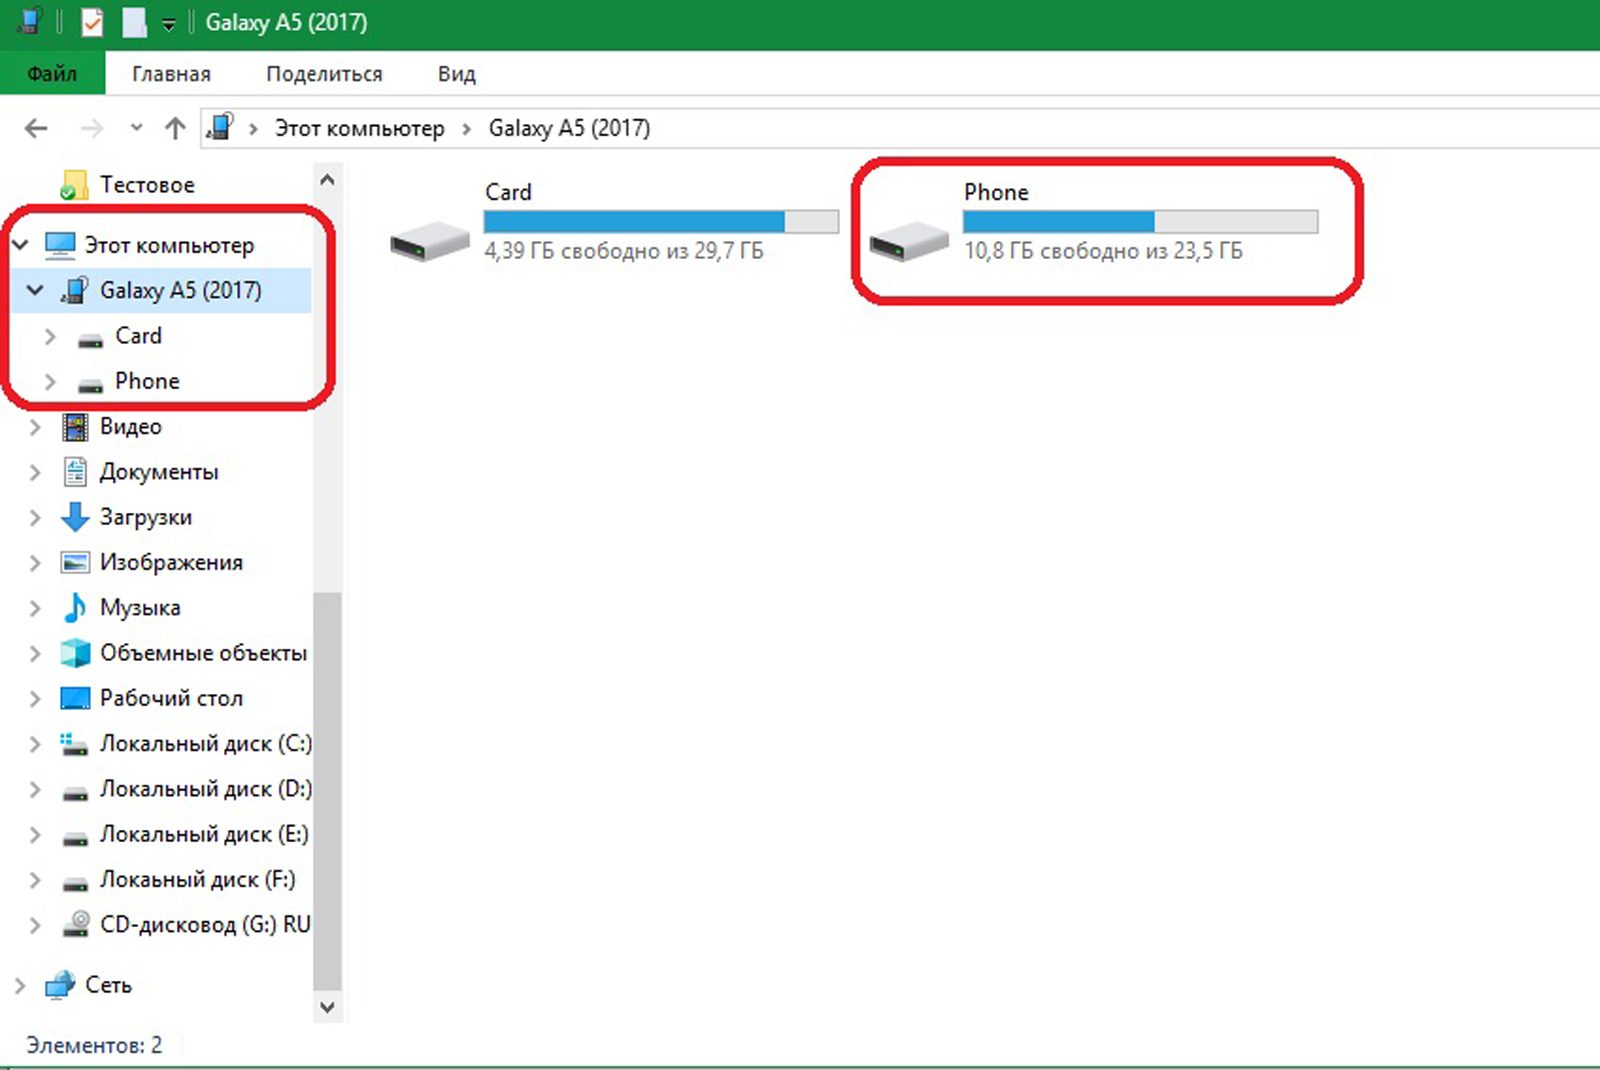Select Тестовое folder in sidebar
The height and width of the screenshot is (1070, 1600).
coord(147,185)
